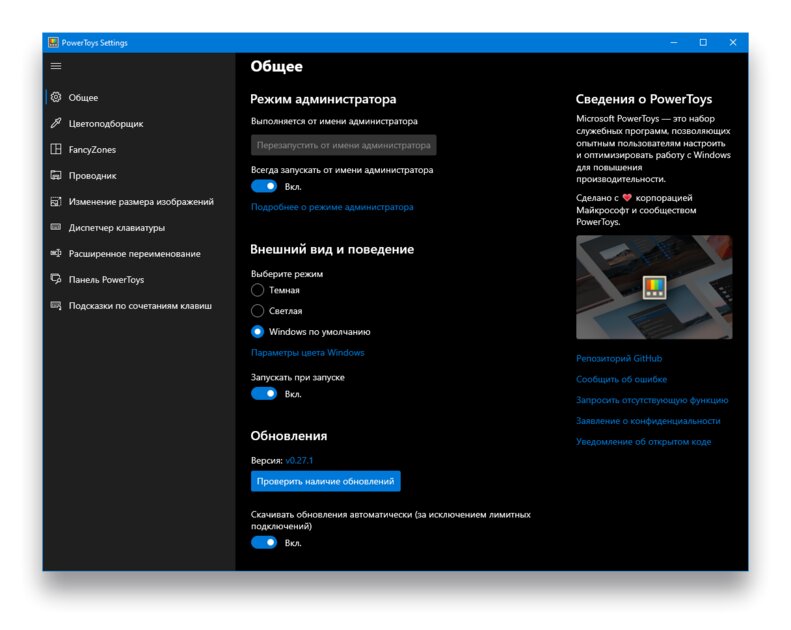Image resolution: width=791 pixels, height=630 pixels.
Task: Click Запросить отсутствующую функцию link
Action: point(652,399)
